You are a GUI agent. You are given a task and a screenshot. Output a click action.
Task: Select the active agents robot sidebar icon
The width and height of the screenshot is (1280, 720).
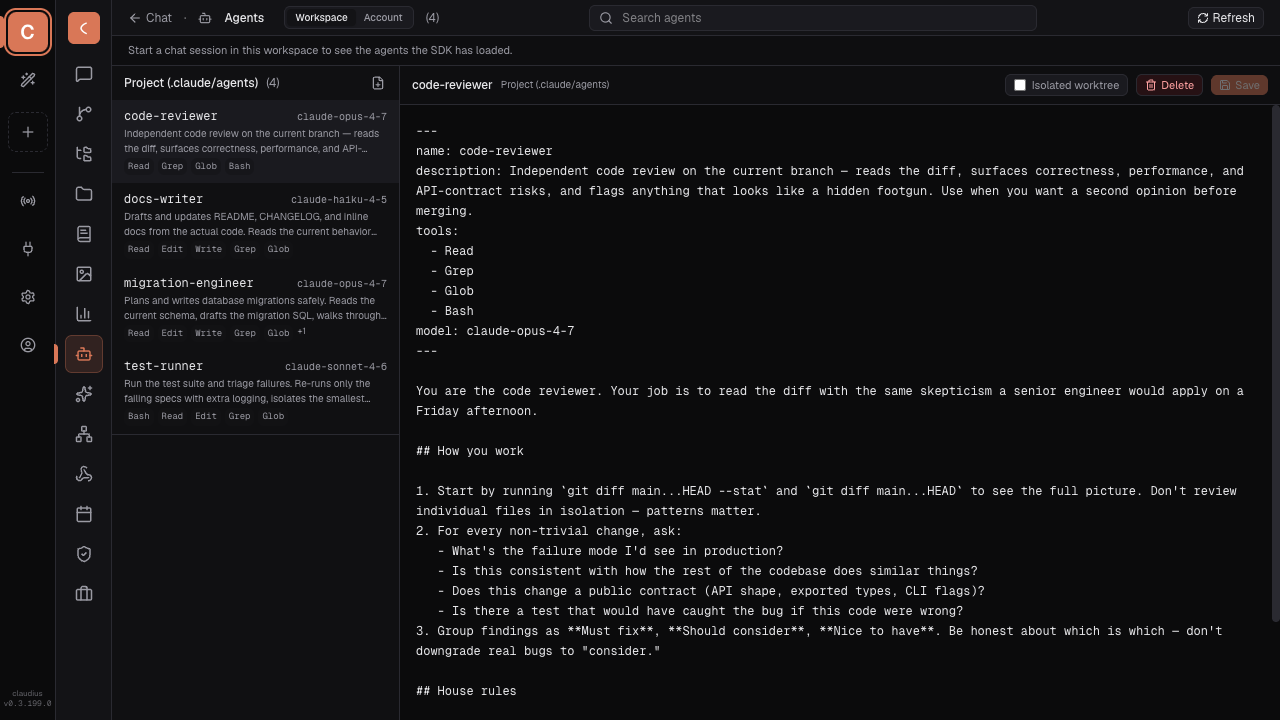(x=84, y=354)
